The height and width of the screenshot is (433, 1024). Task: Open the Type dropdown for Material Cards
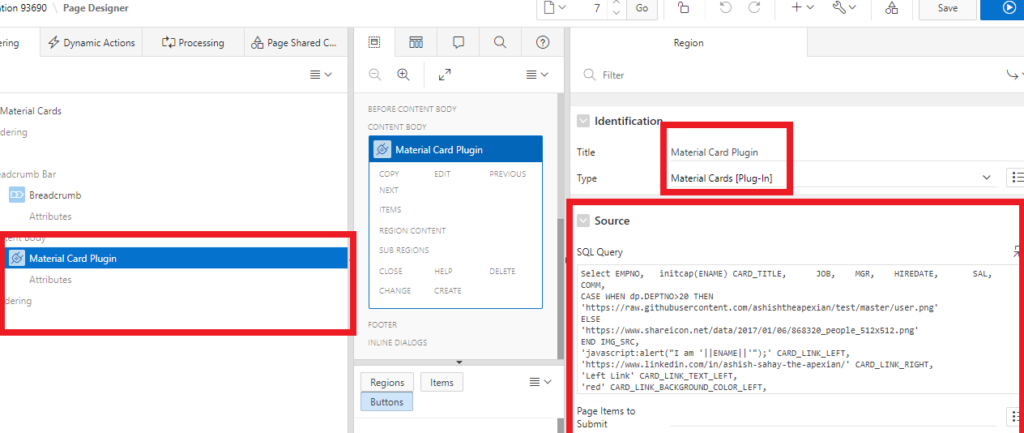[x=985, y=178]
